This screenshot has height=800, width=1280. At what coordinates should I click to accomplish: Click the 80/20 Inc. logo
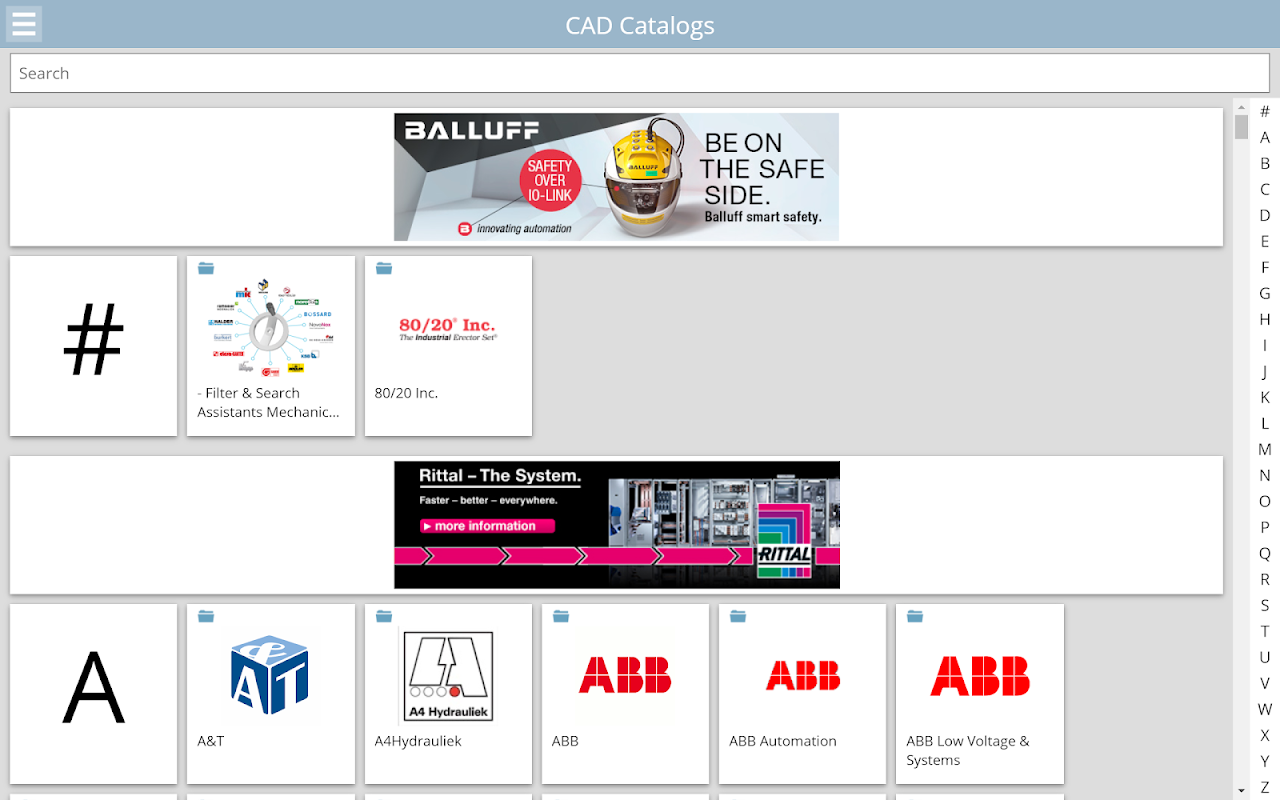pos(448,329)
